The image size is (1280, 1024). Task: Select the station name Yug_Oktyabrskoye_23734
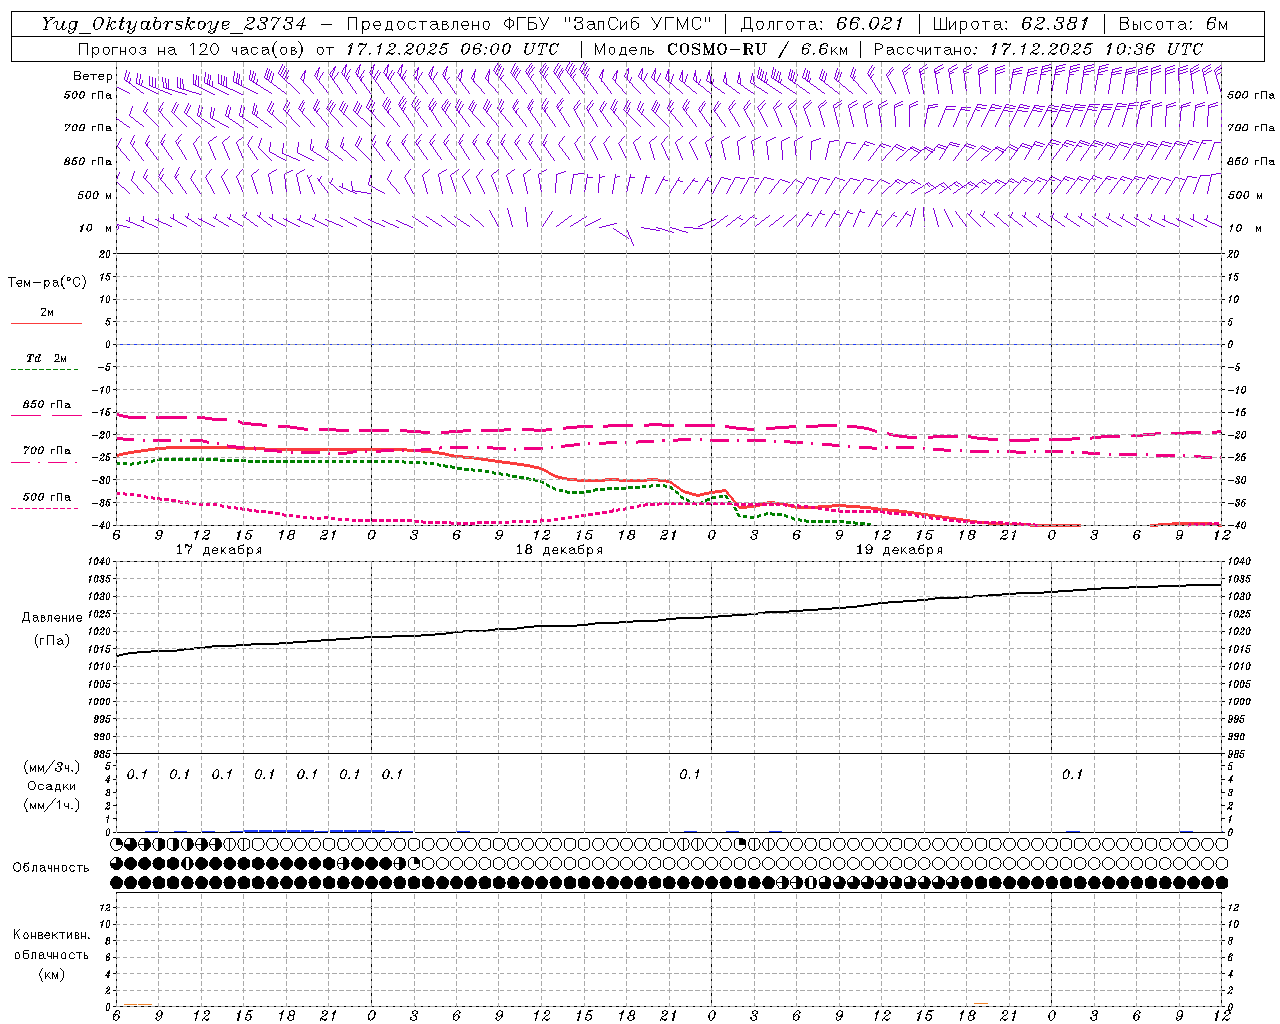[x=174, y=24]
